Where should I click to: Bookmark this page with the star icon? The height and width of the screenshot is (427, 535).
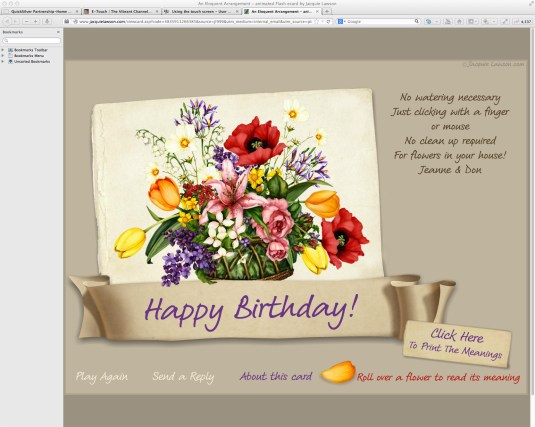pyautogui.click(x=316, y=21)
